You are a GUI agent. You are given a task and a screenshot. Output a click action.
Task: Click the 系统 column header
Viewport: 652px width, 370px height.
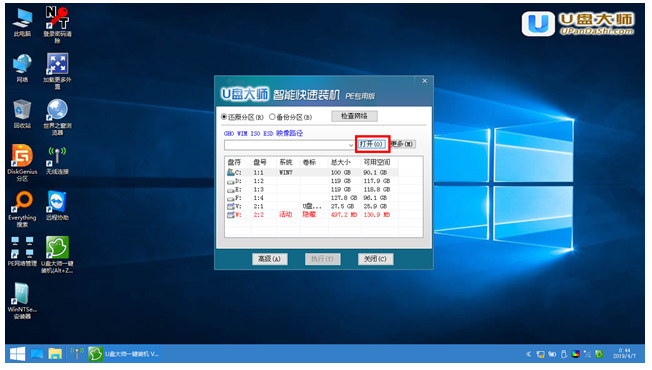pos(289,162)
